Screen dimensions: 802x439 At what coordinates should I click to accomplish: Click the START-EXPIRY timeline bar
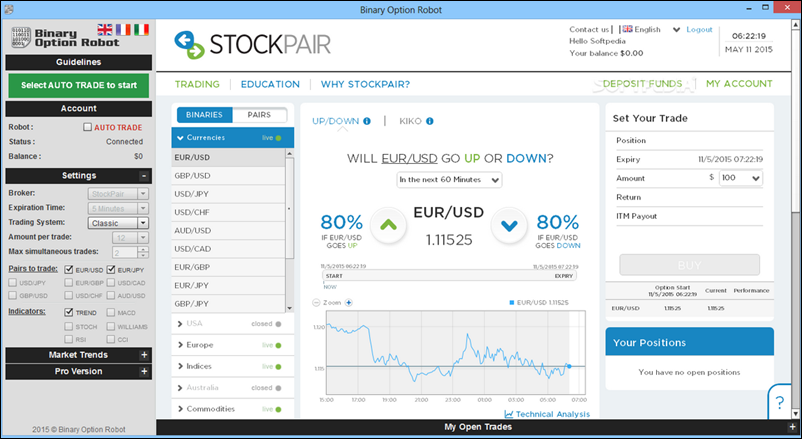coord(450,276)
